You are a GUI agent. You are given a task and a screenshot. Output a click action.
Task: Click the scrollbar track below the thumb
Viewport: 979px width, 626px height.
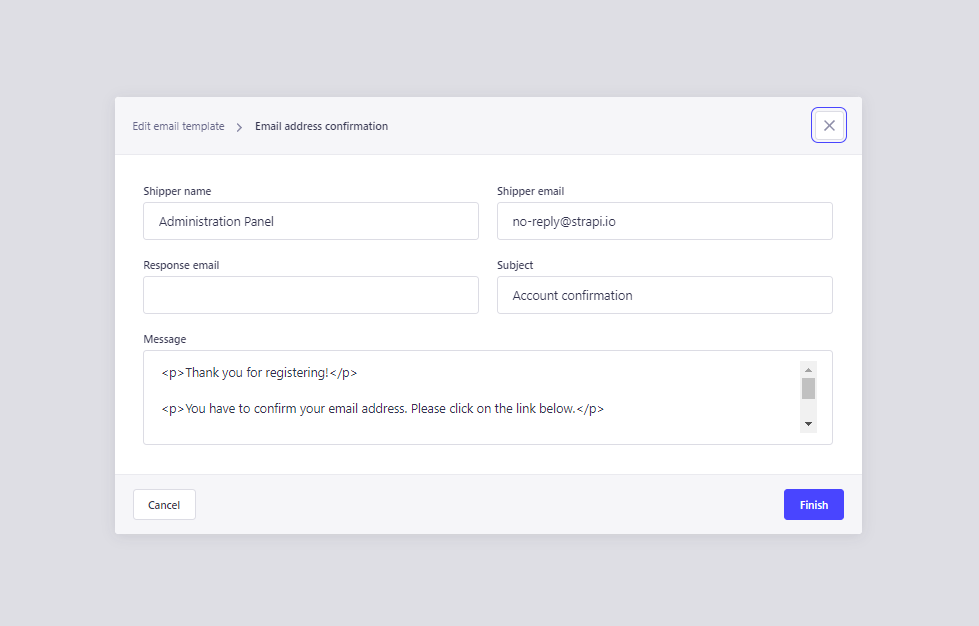coord(808,412)
